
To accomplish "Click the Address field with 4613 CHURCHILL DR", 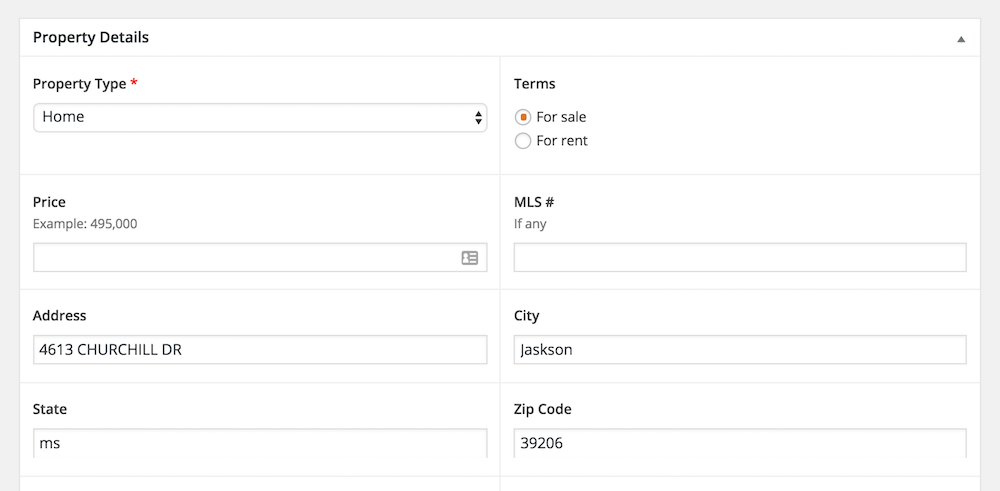I will pyautogui.click(x=260, y=349).
